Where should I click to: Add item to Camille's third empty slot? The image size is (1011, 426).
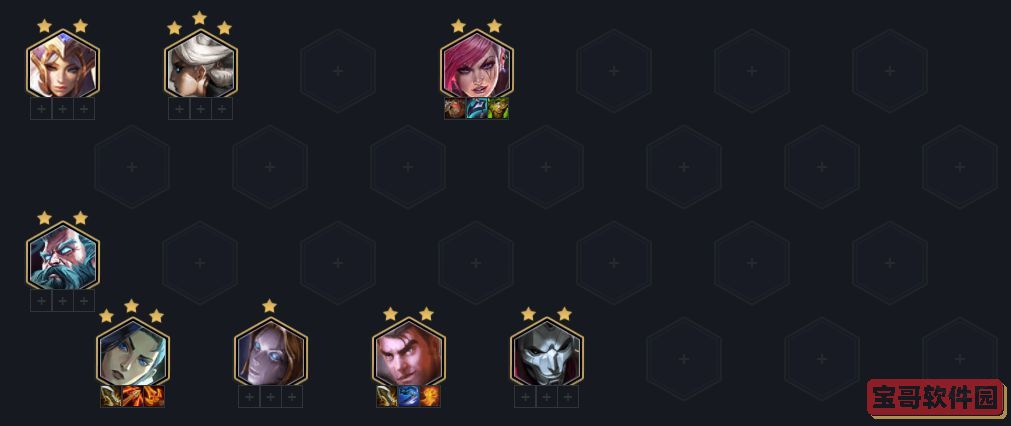[222, 109]
